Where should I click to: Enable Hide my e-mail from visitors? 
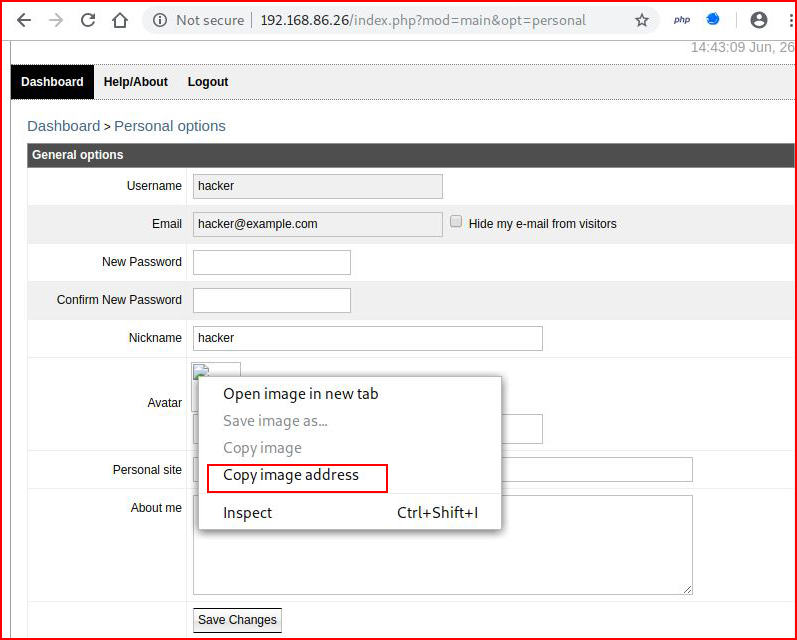click(456, 222)
